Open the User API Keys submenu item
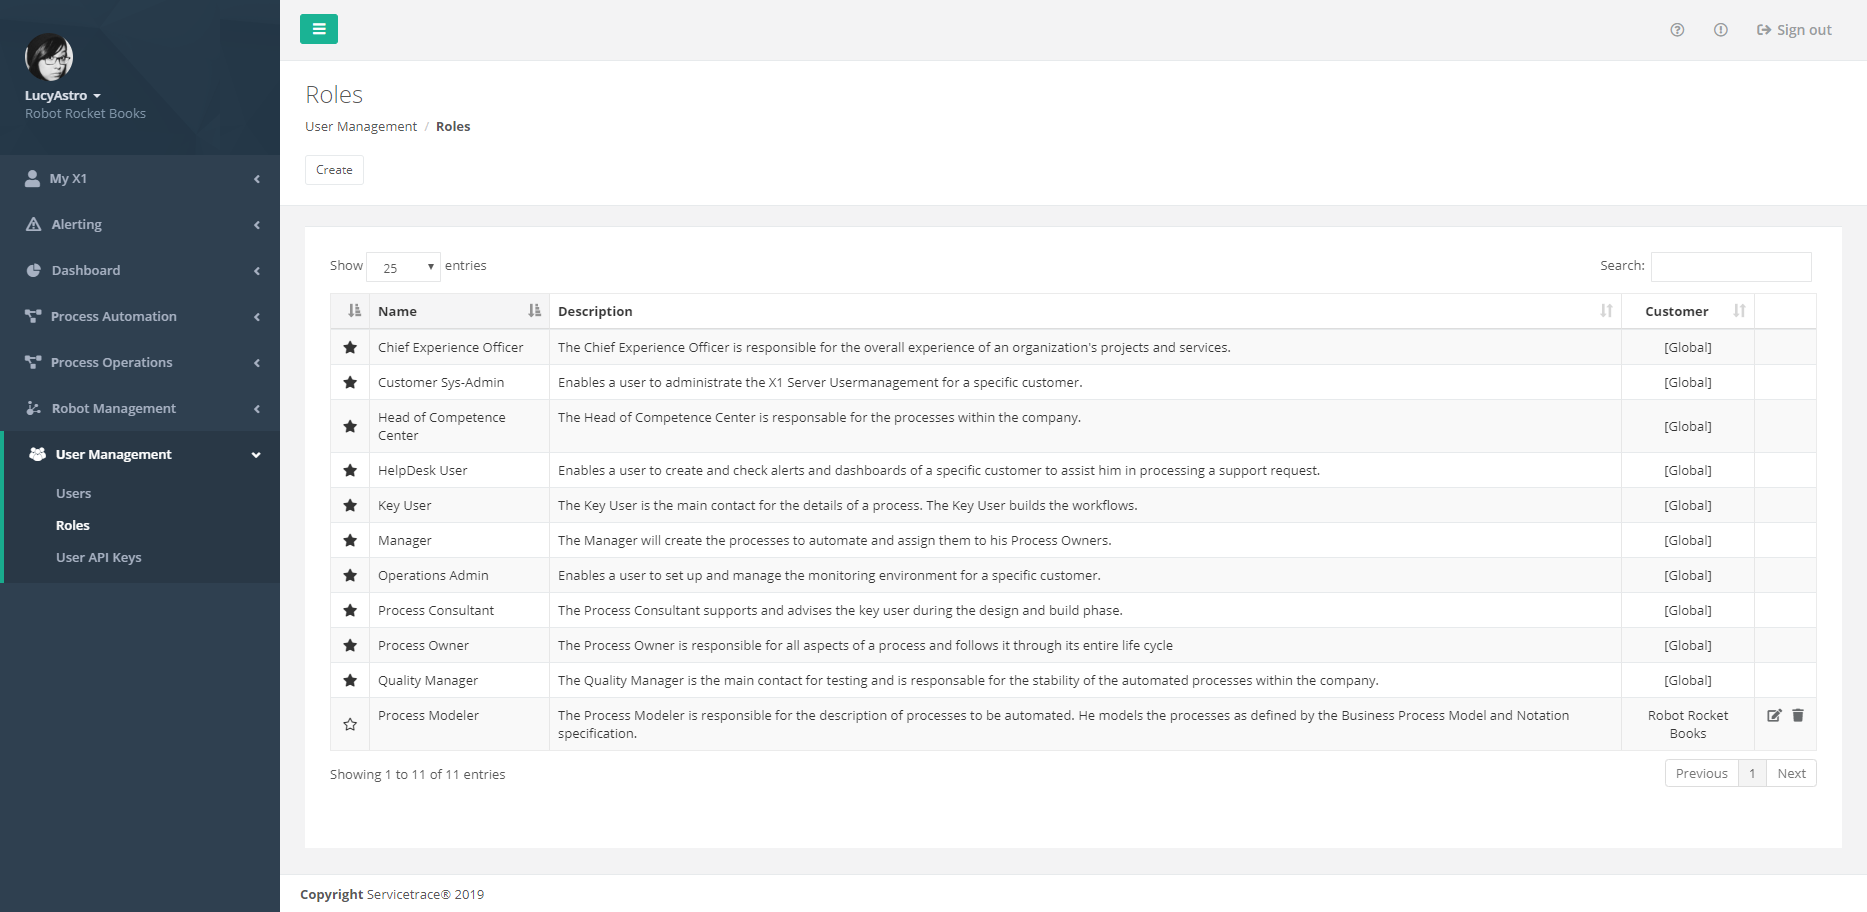 pyautogui.click(x=98, y=557)
